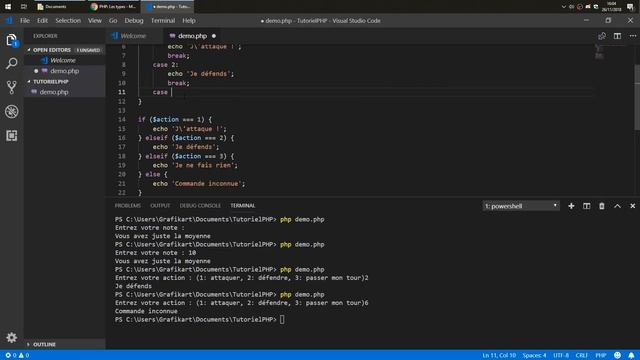Collapse the Open Editors section
This screenshot has width=640, height=360.
tap(64, 50)
